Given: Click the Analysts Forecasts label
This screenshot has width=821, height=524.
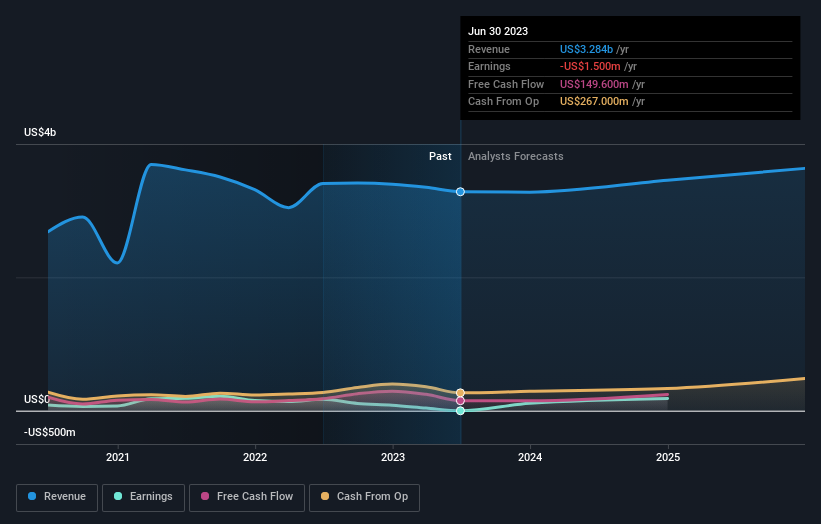Looking at the screenshot, I should (x=516, y=157).
